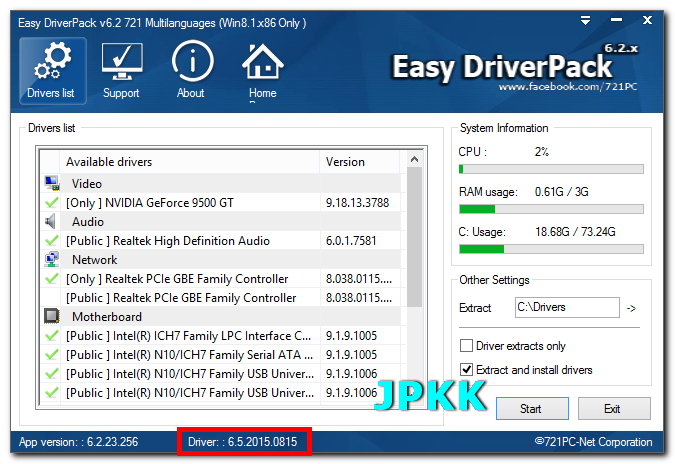Click the C: Usage progress bar
The width and height of the screenshot is (675, 464).
551,249
